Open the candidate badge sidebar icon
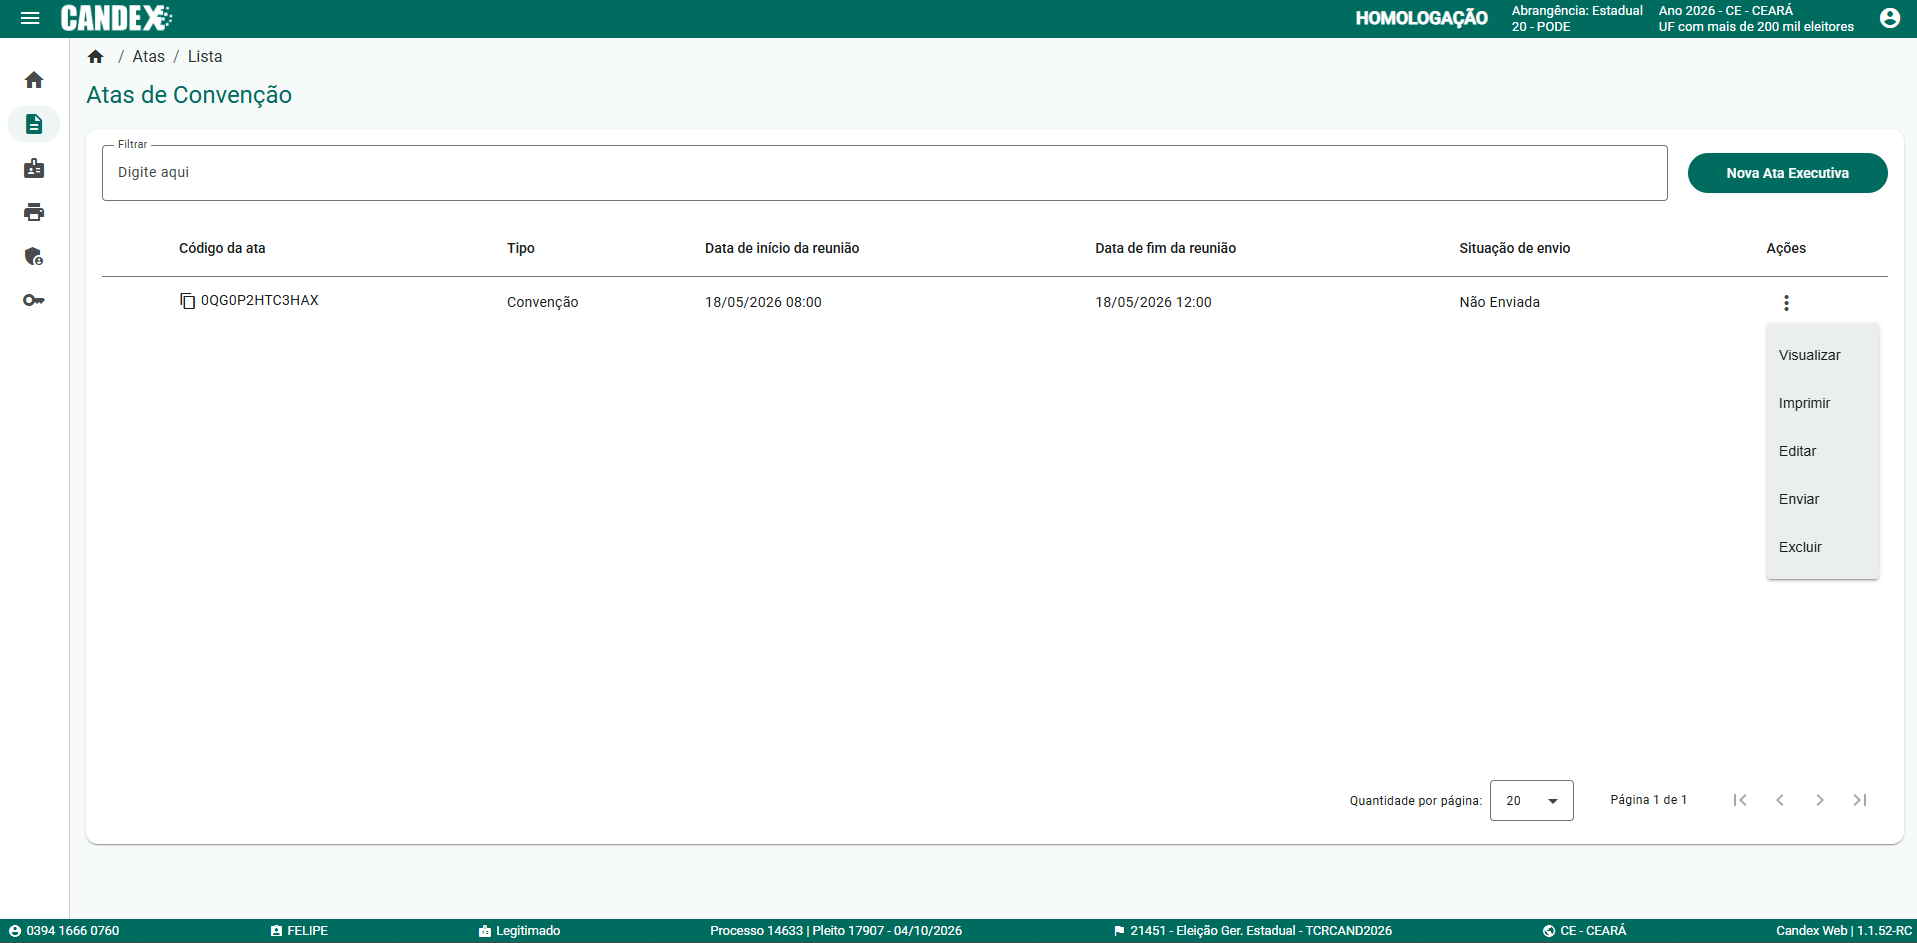 pyautogui.click(x=34, y=168)
